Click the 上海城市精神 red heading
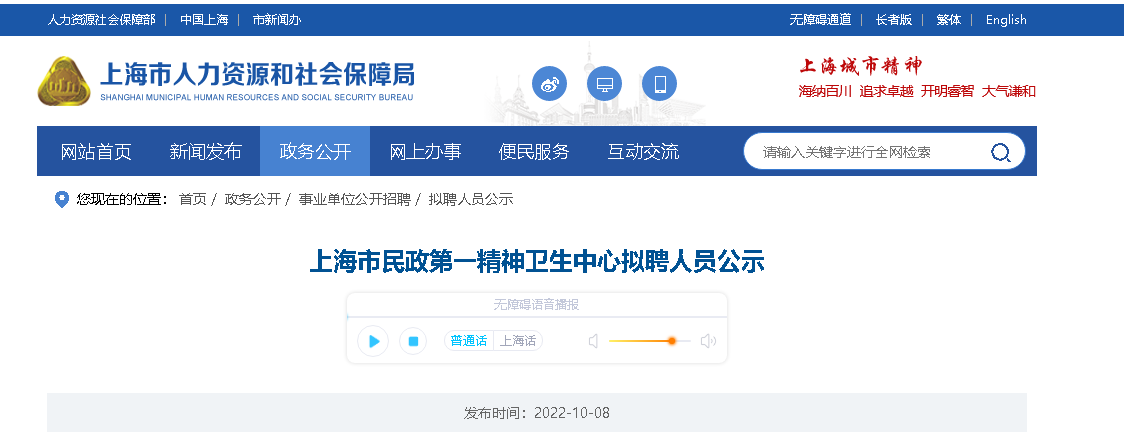This screenshot has height=444, width=1124. pos(860,67)
